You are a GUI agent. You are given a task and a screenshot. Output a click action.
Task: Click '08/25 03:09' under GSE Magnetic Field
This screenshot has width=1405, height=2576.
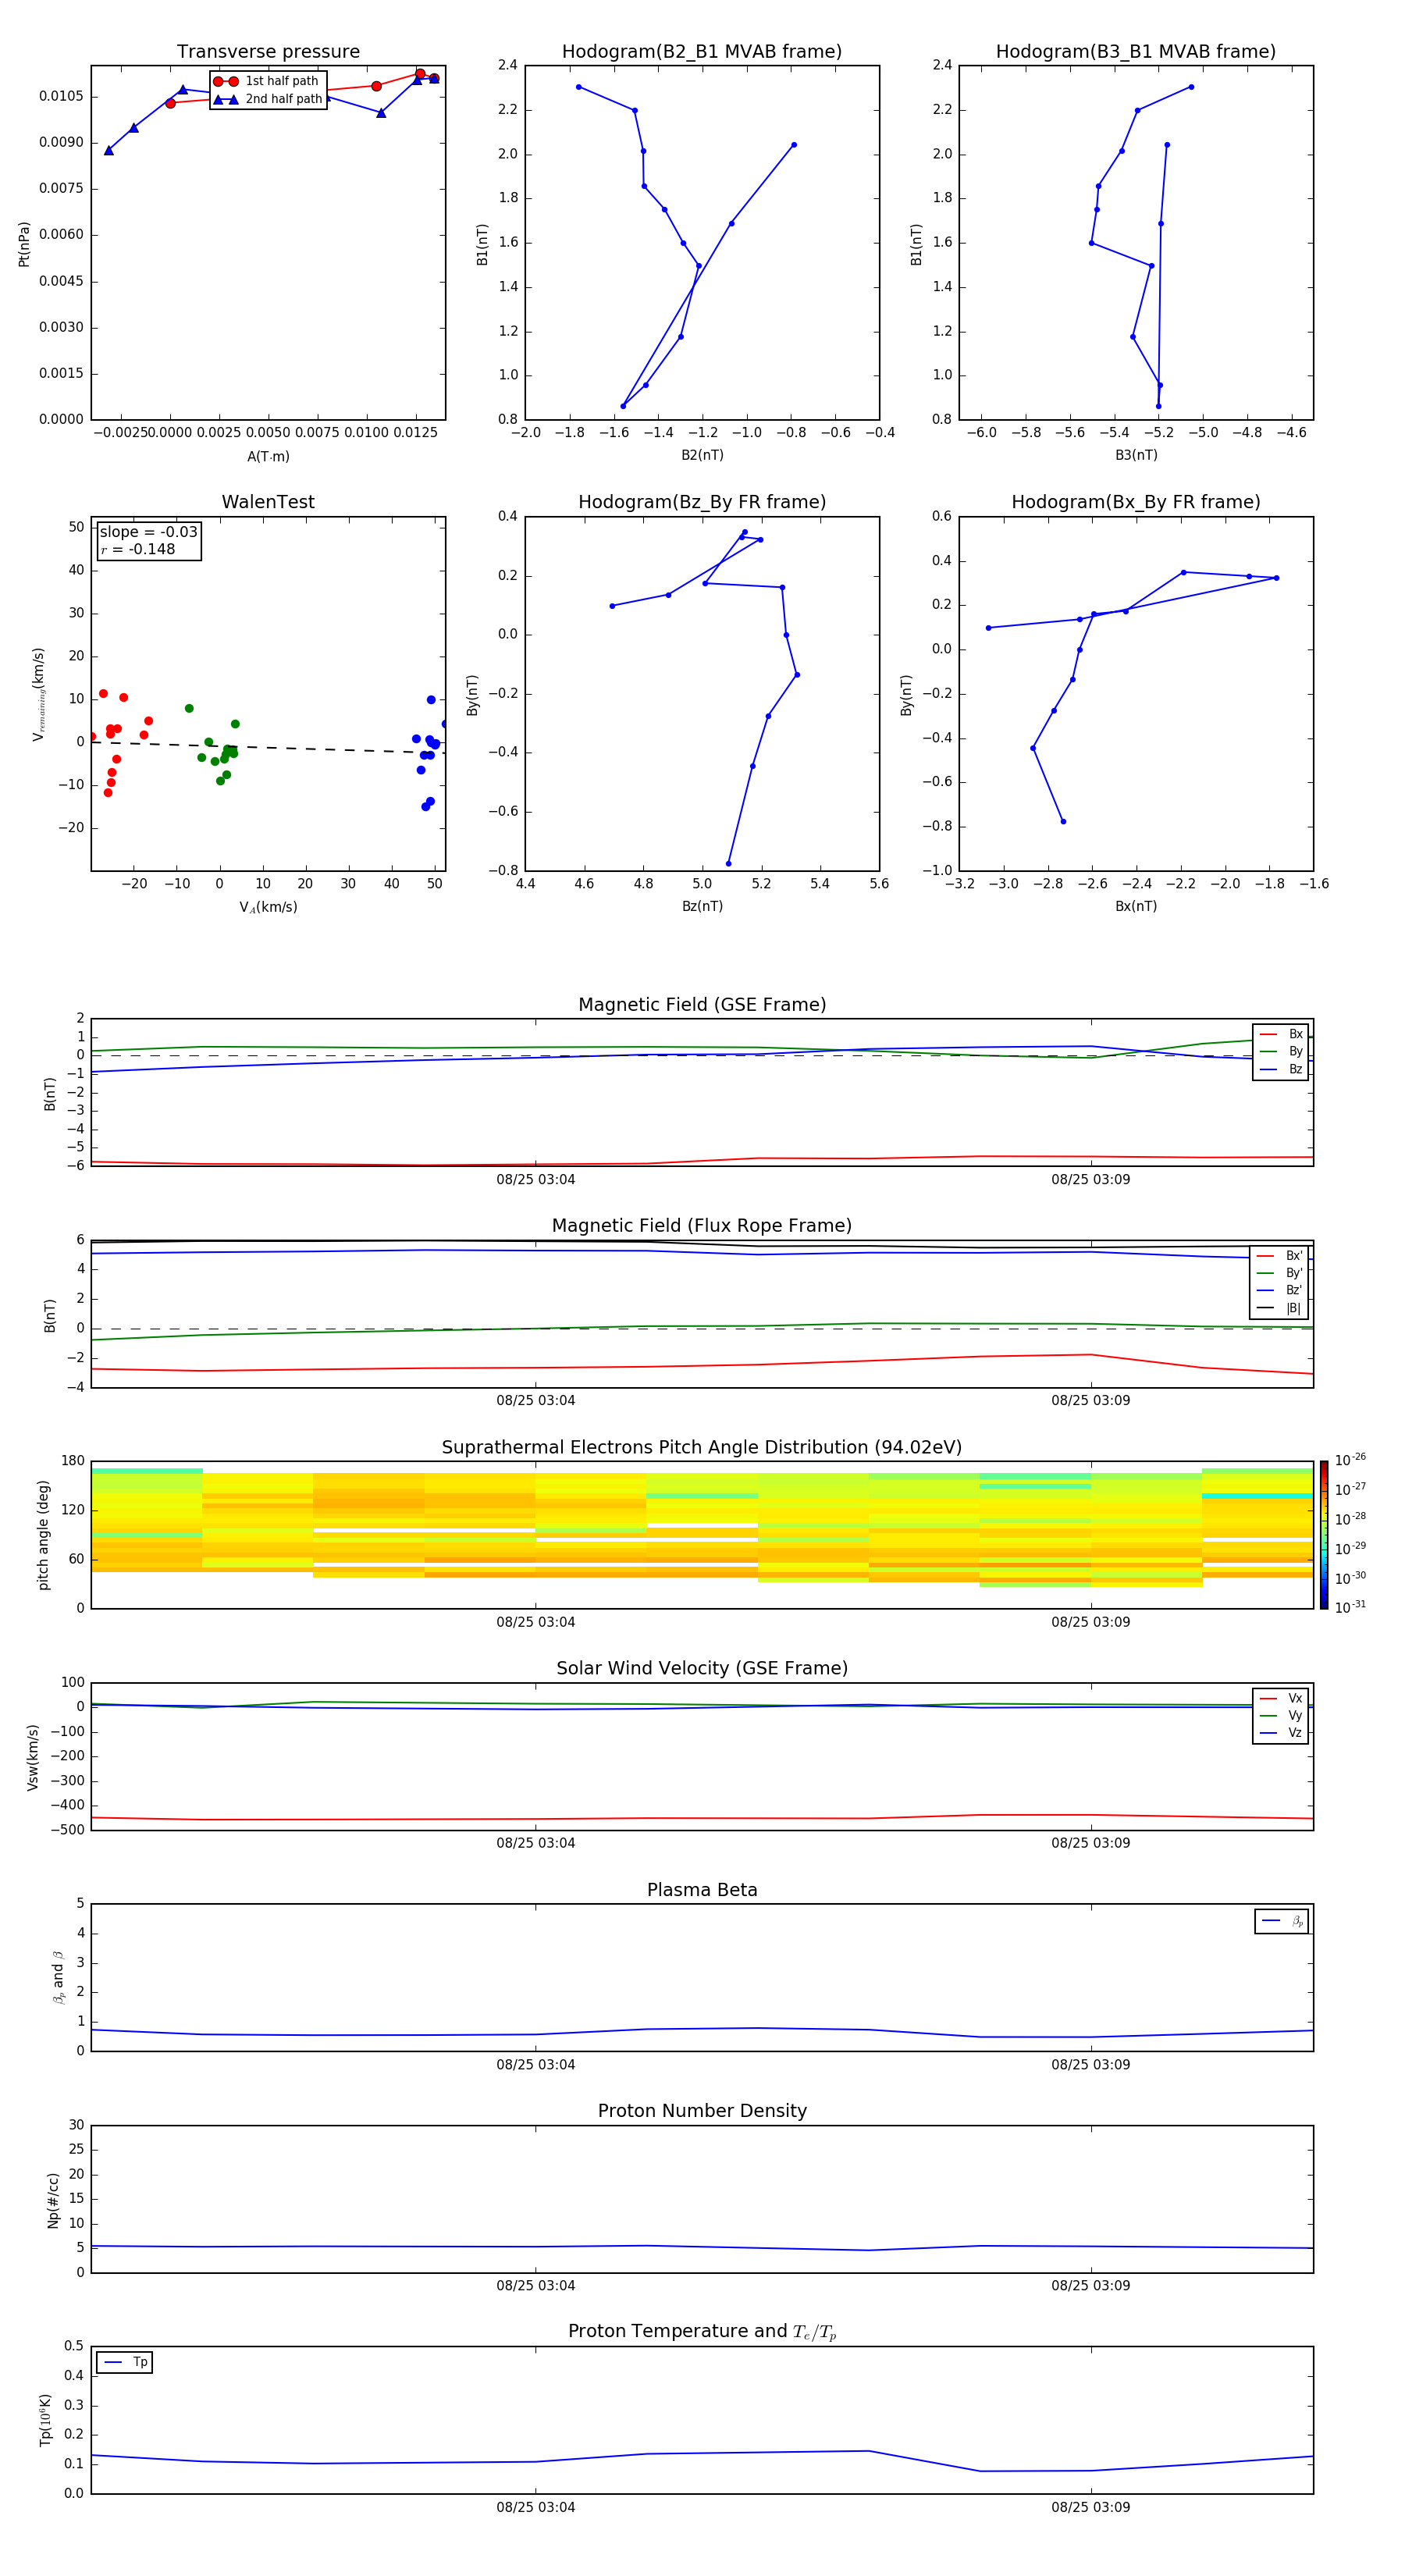pos(1091,1180)
